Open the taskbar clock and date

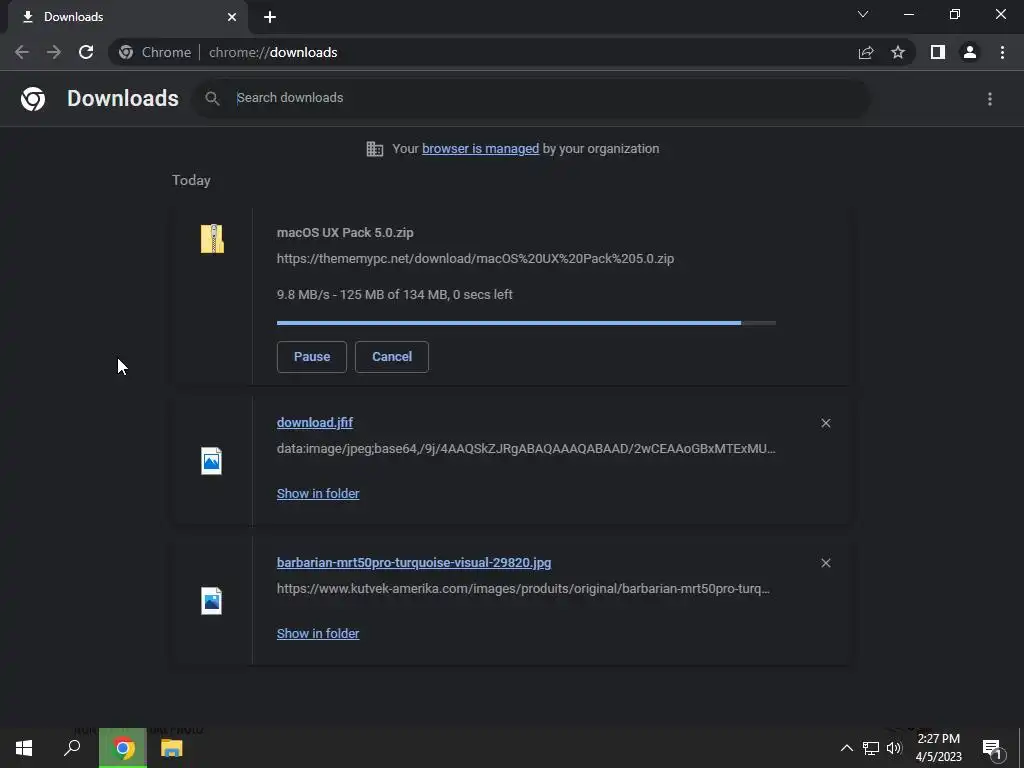tap(938, 748)
